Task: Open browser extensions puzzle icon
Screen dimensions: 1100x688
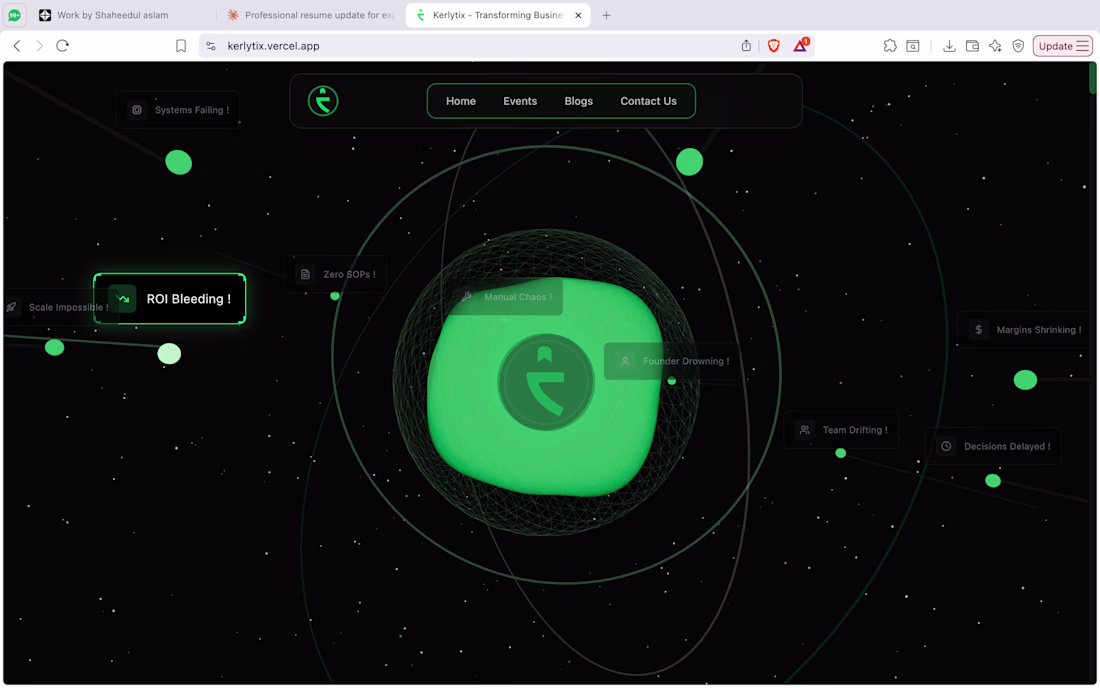Action: point(890,46)
